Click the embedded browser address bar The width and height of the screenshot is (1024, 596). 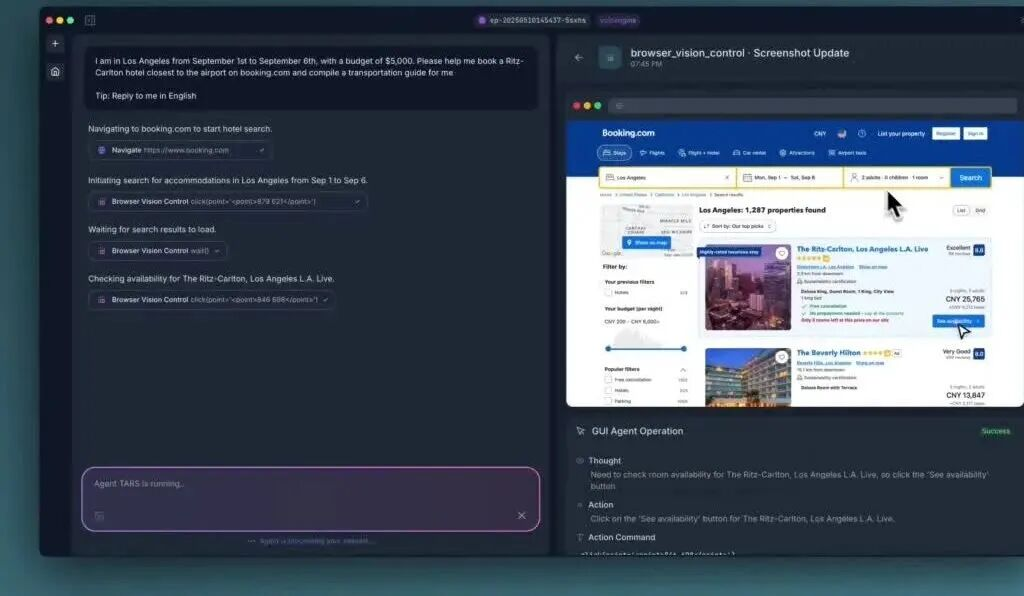click(x=812, y=106)
